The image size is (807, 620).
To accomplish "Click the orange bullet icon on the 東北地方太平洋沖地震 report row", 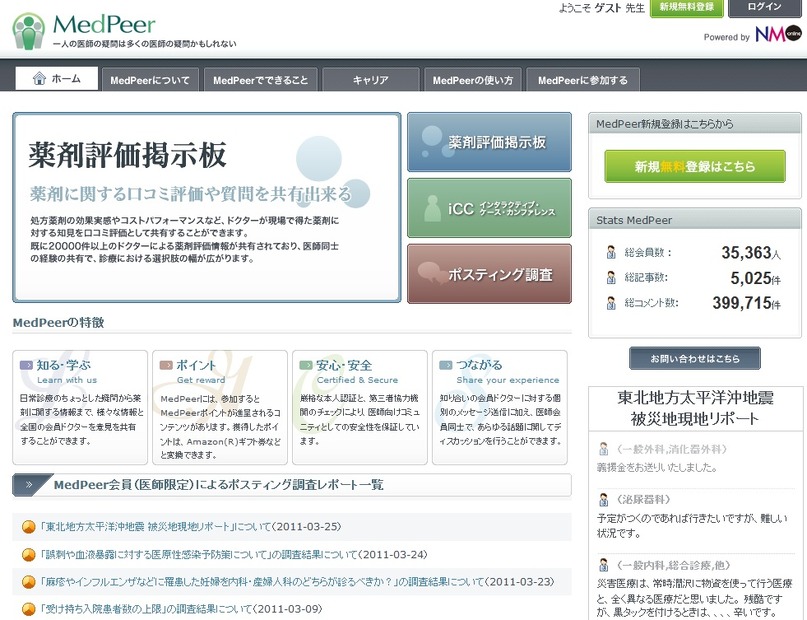I will point(28,527).
